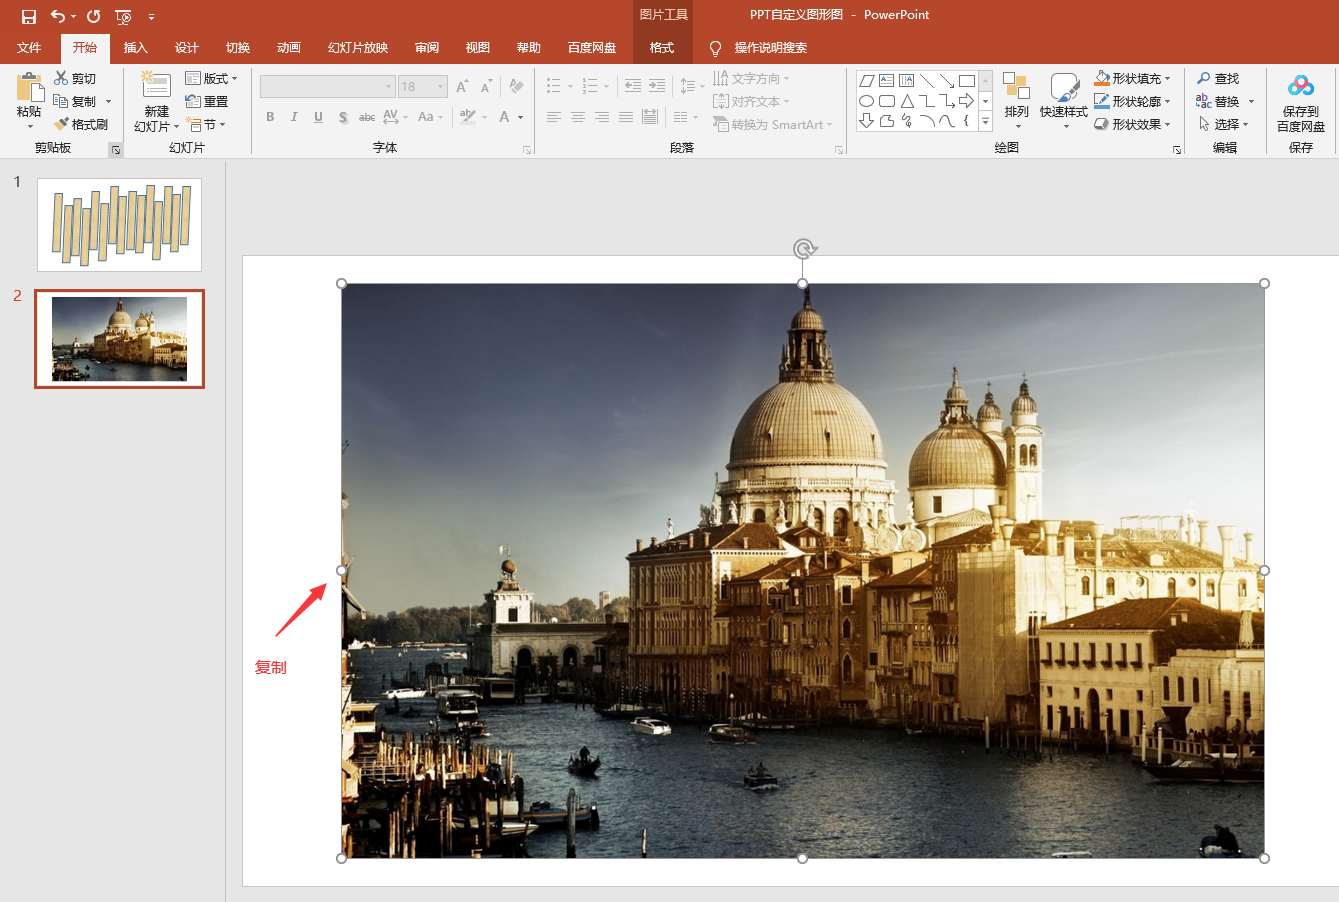Open the Arrange shapes icon
The image size is (1339, 902).
[1016, 87]
